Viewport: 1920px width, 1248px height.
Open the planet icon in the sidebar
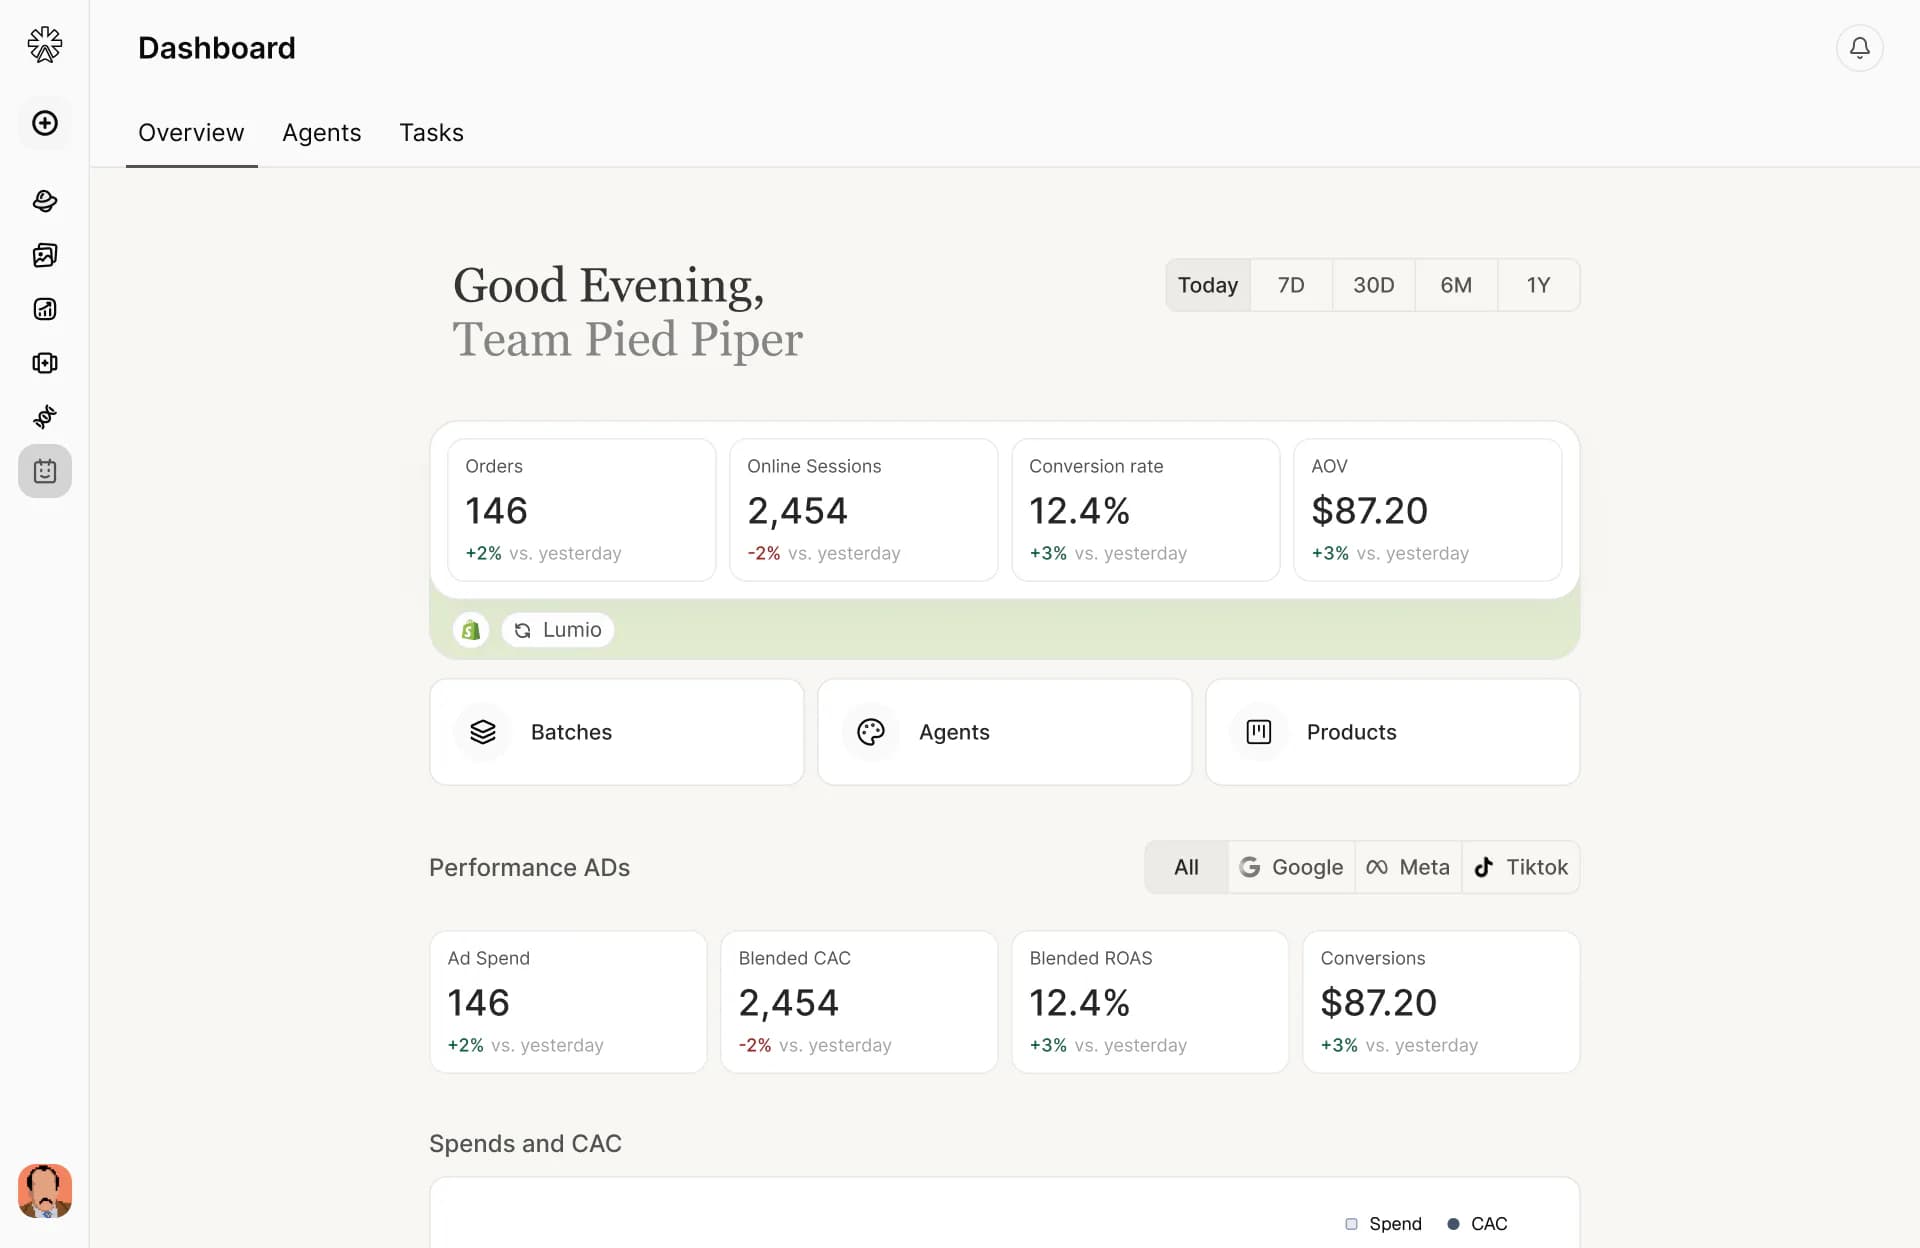45,201
